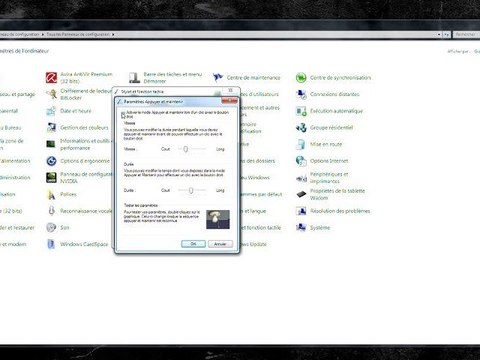
Task: Open Windows CardSpace icon
Action: coord(51,244)
